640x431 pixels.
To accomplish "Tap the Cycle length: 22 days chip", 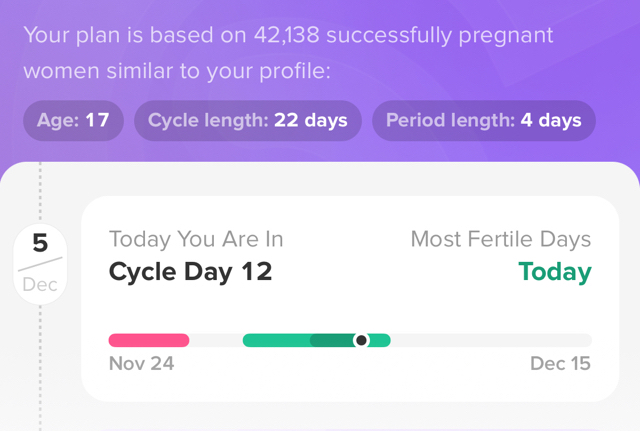I will click(248, 121).
